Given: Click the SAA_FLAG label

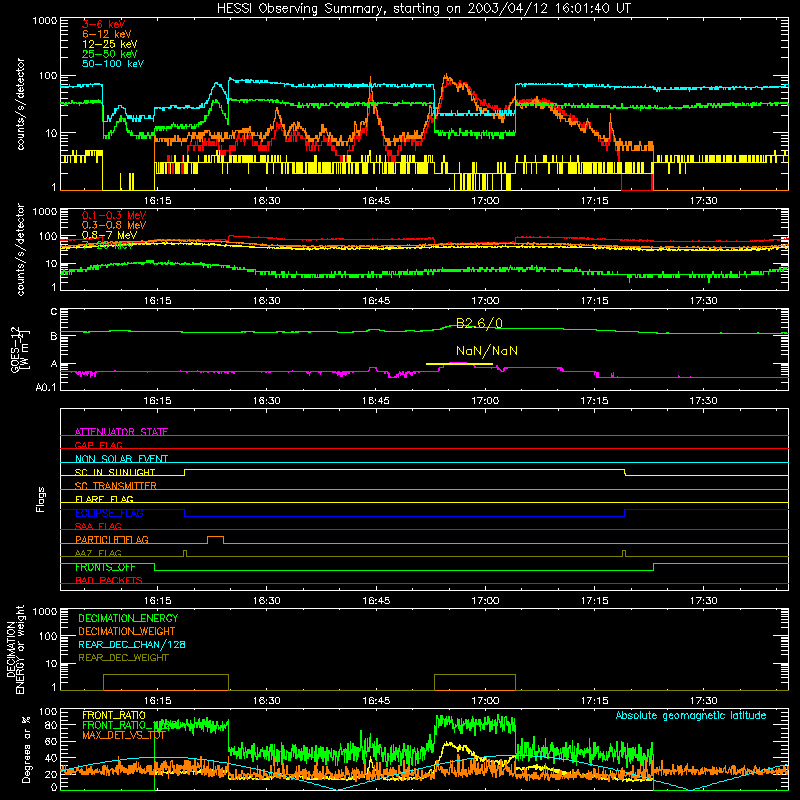Looking at the screenshot, I should tap(98, 526).
